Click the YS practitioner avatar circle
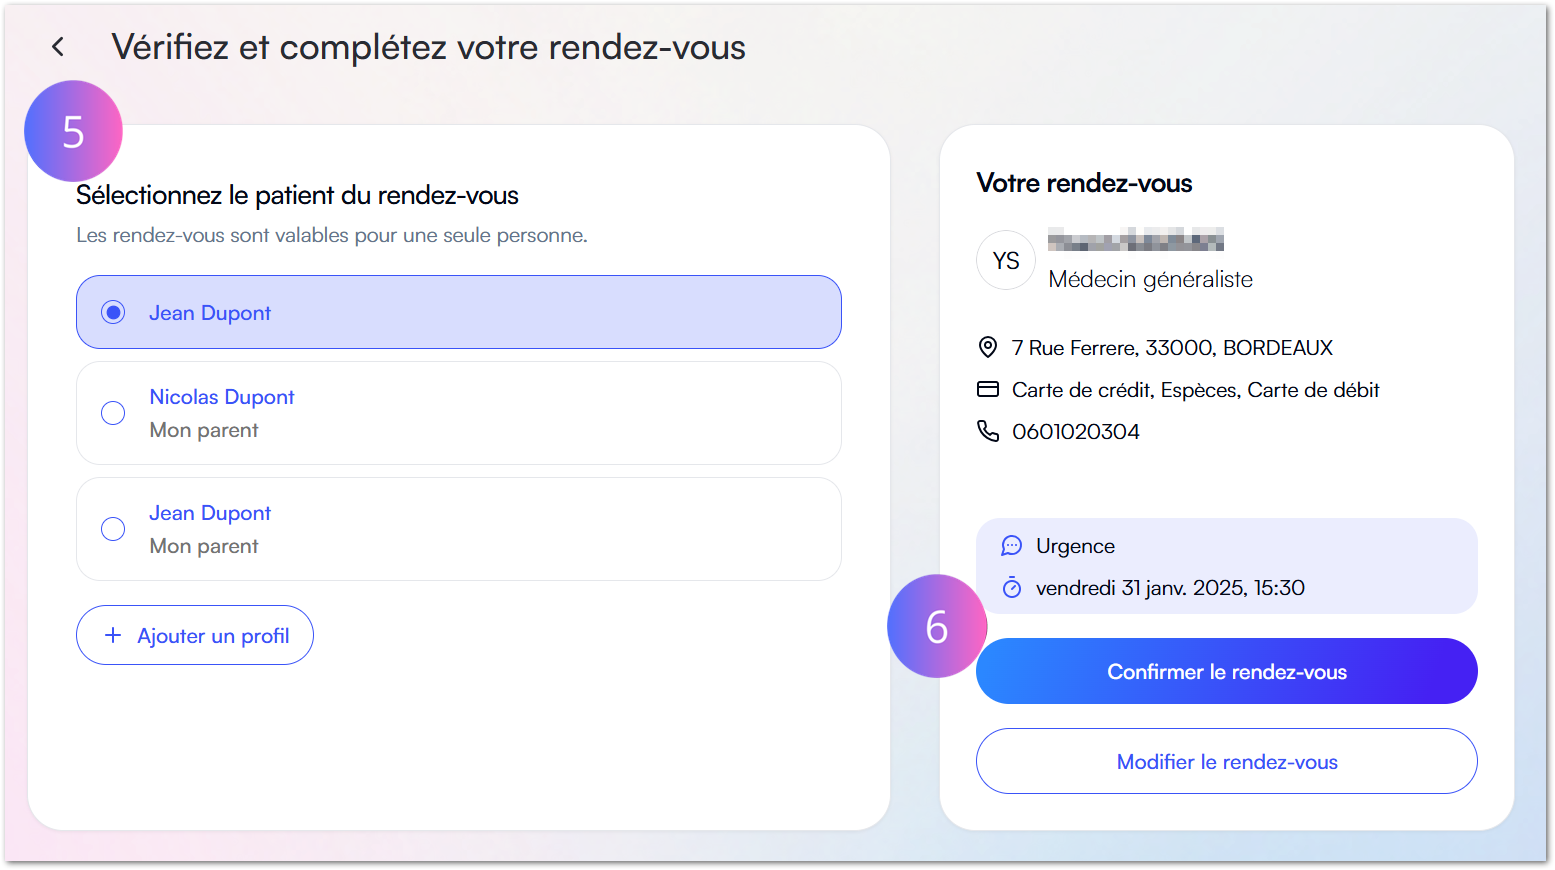 [1005, 260]
